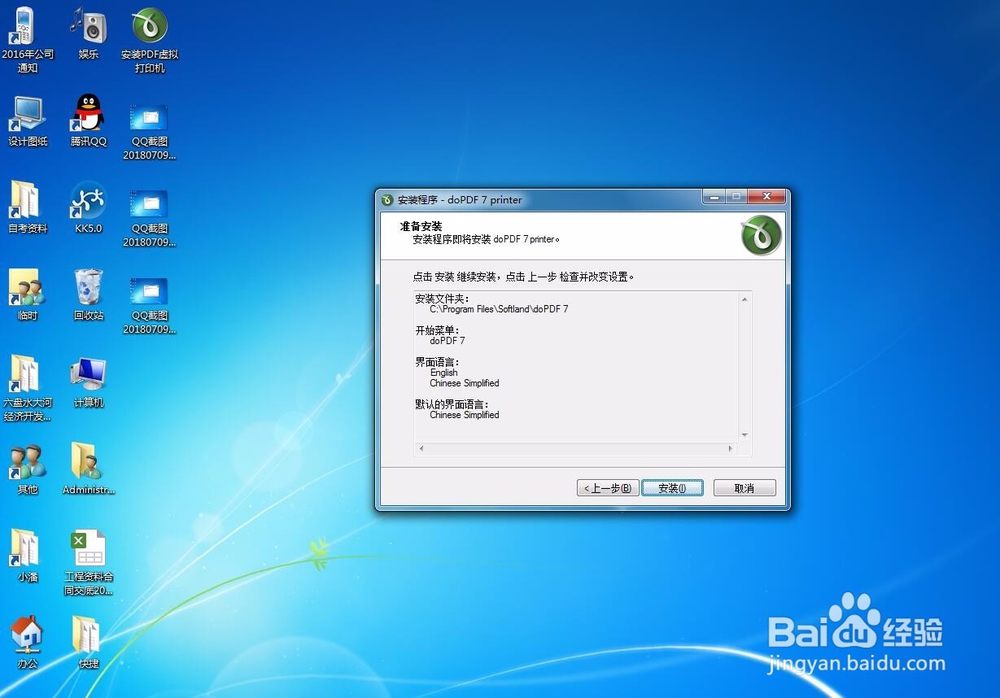The width and height of the screenshot is (1000, 698).
Task: Click Chinese Simplified under 默认的界面语言
Action: coord(464,415)
